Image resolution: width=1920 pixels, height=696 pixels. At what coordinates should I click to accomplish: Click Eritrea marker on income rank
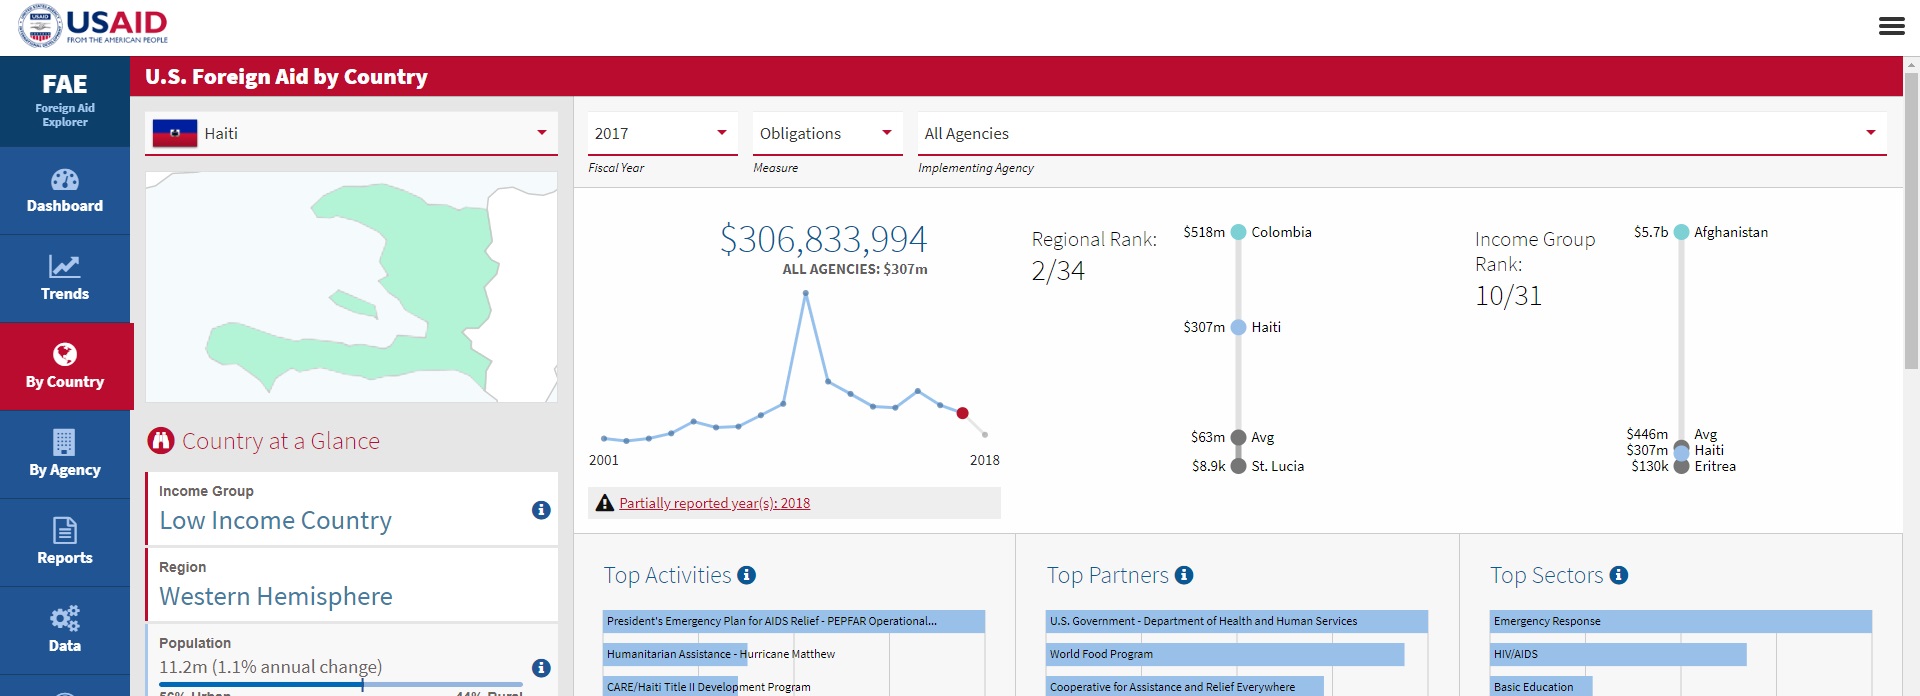(x=1681, y=466)
